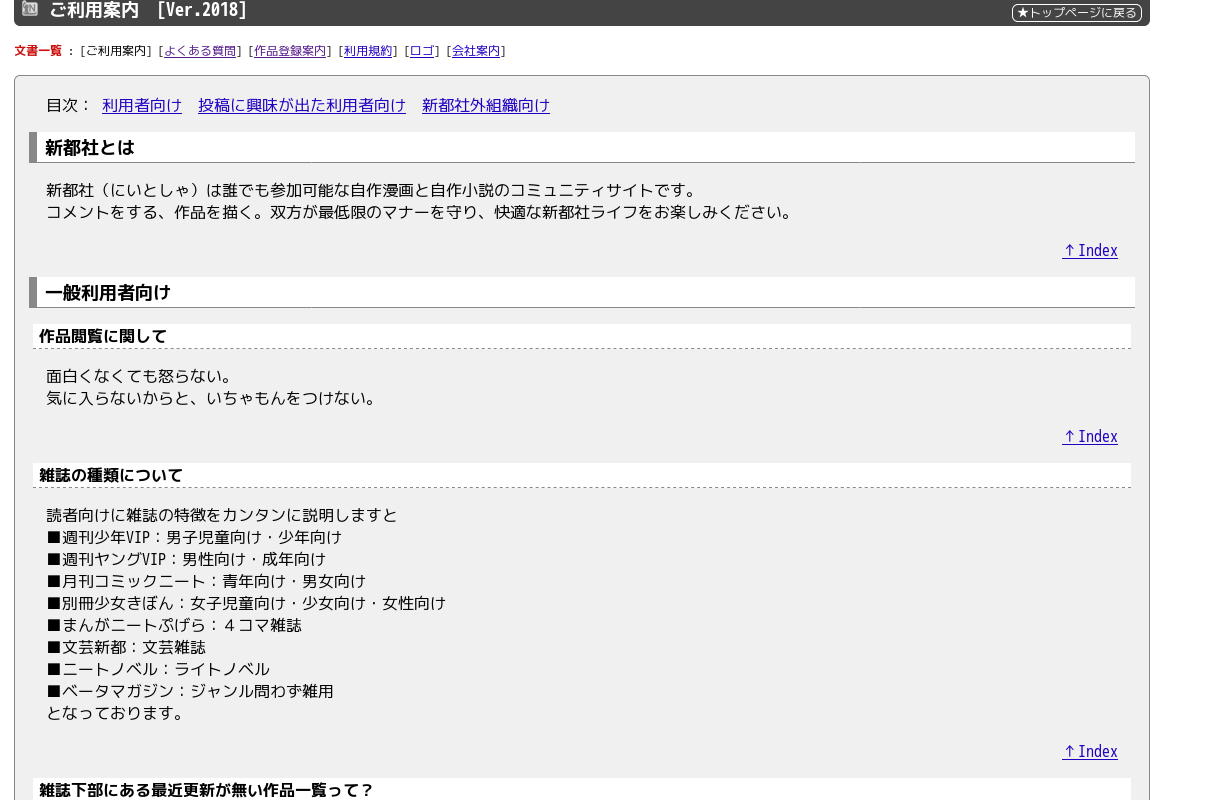Click ↑Index link below 新都社とは section
Image resolution: width=1227 pixels, height=800 pixels.
pos(1090,251)
